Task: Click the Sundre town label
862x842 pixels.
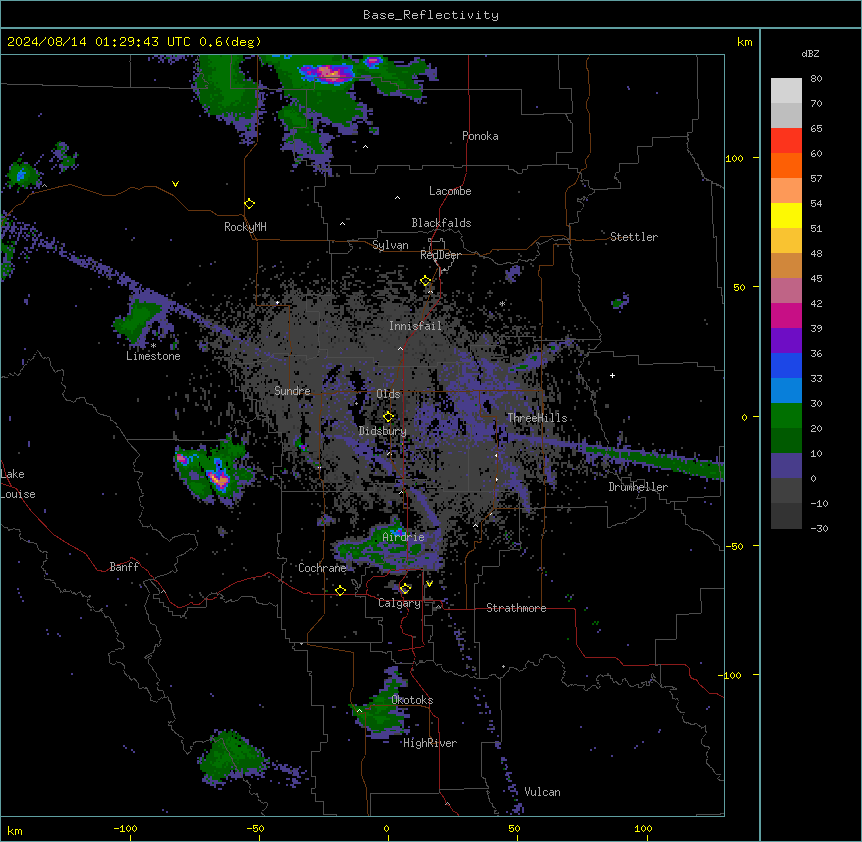Action: [292, 391]
